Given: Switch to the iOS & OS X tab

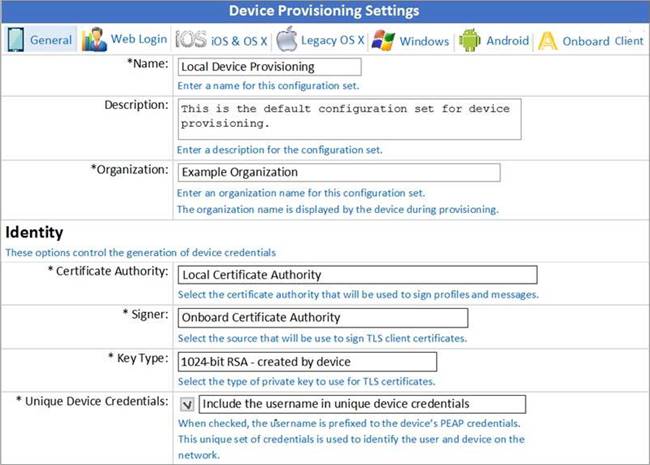Looking at the screenshot, I should tap(239, 41).
